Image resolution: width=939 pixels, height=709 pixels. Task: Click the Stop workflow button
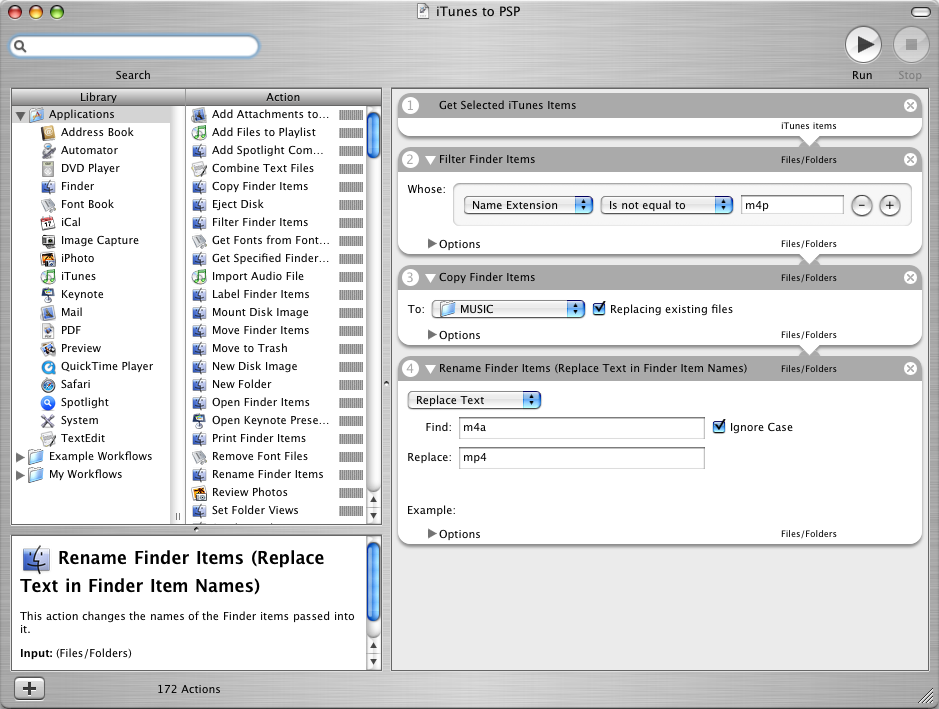click(911, 45)
